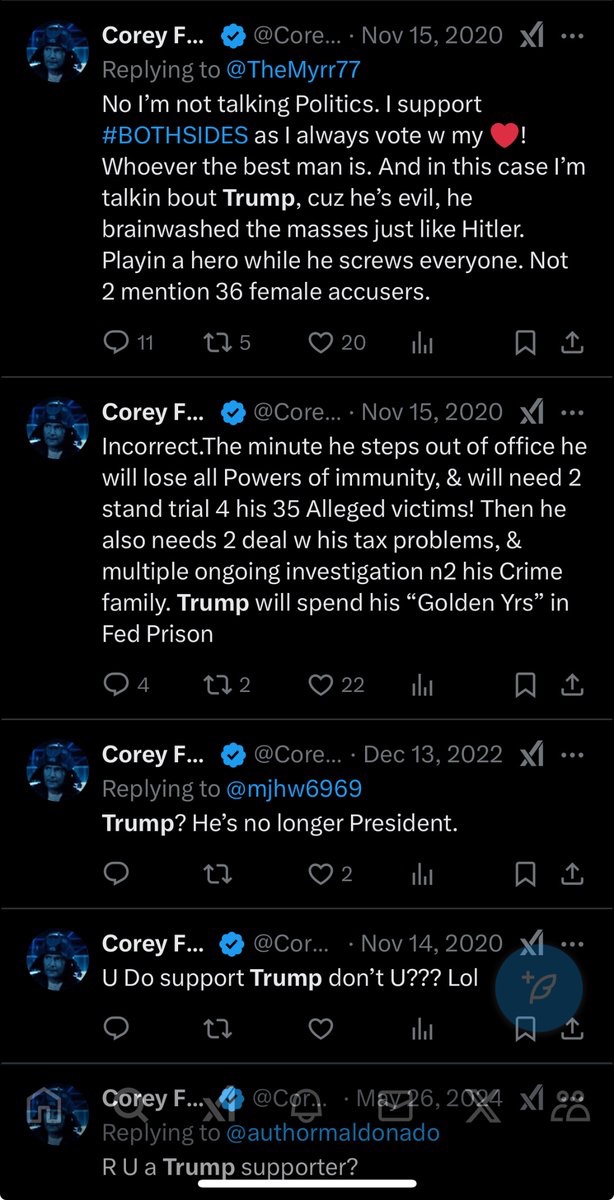This screenshot has height=1200, width=614.
Task: Expand more options on Dec 13, 2022 tweet
Action: click(572, 755)
